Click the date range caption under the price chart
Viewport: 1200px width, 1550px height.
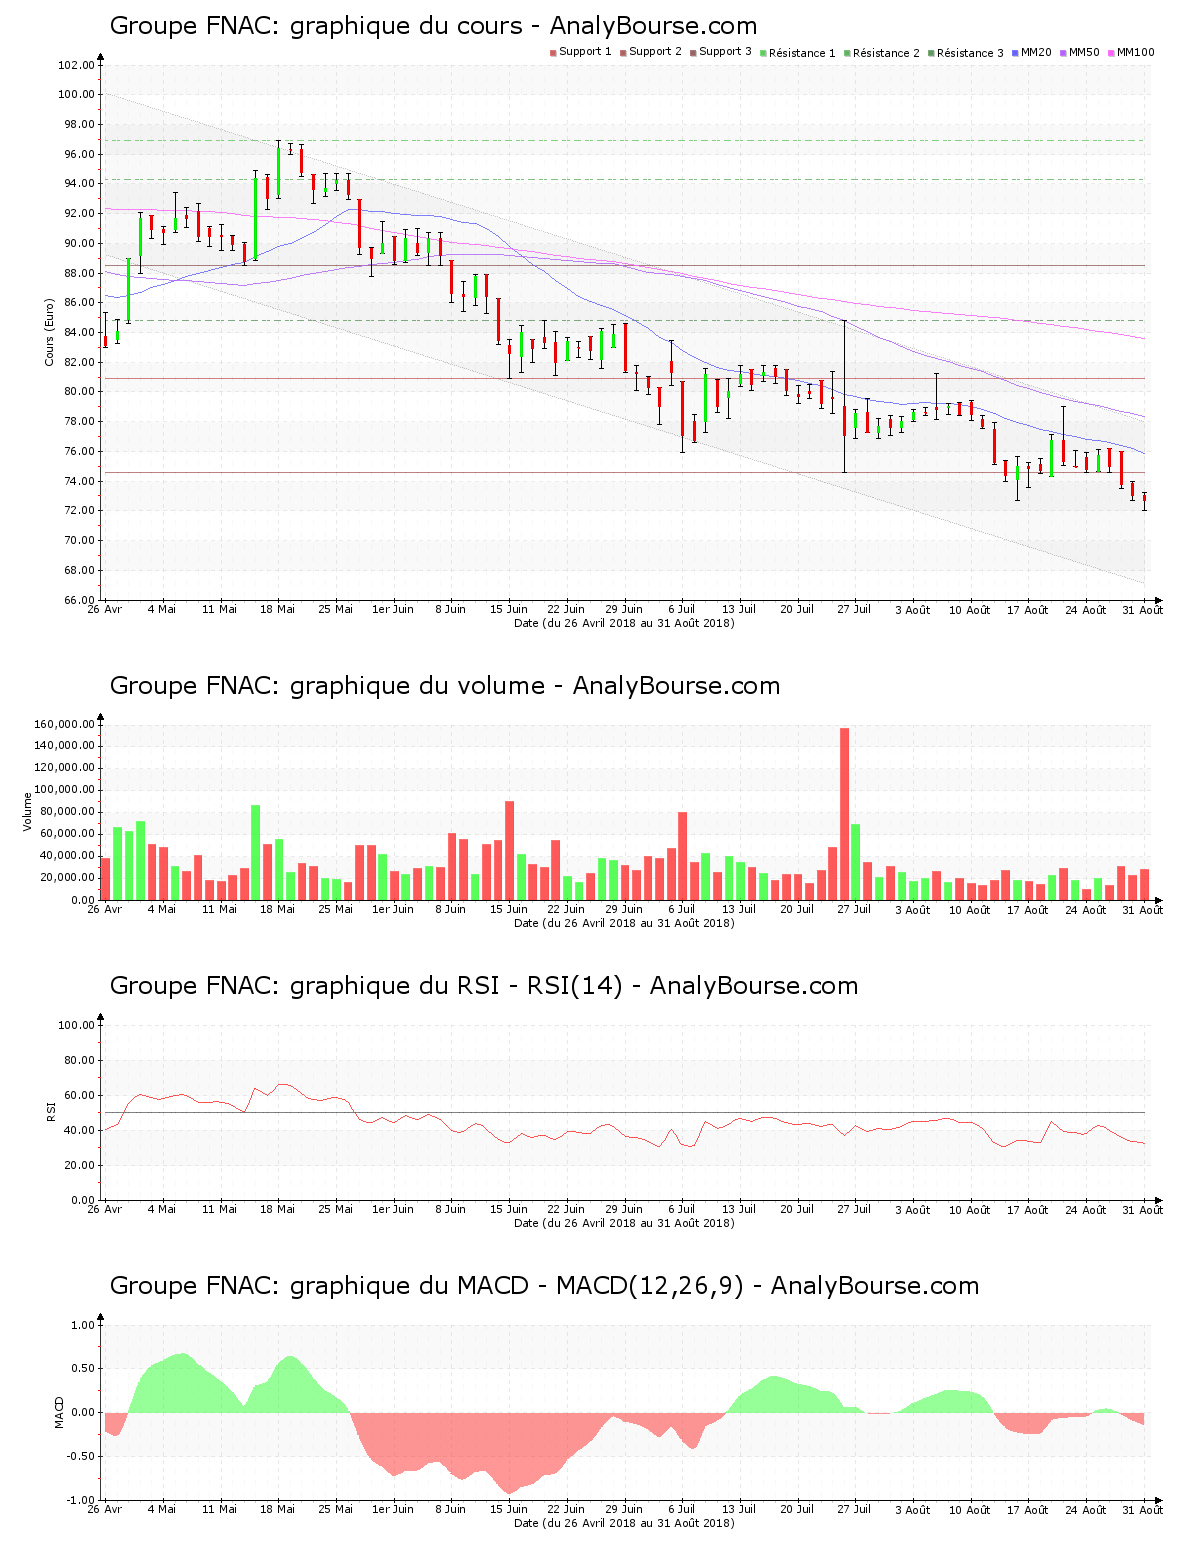pos(624,623)
